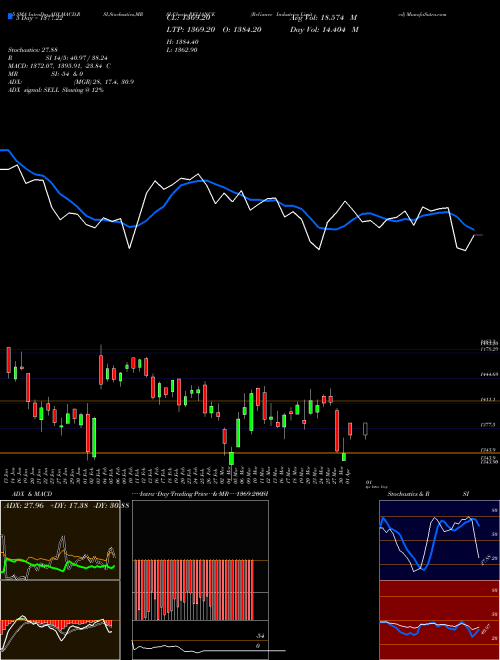Click the 'Stochastics & R' panel title
Screen dimensions: 500x660
408,494
